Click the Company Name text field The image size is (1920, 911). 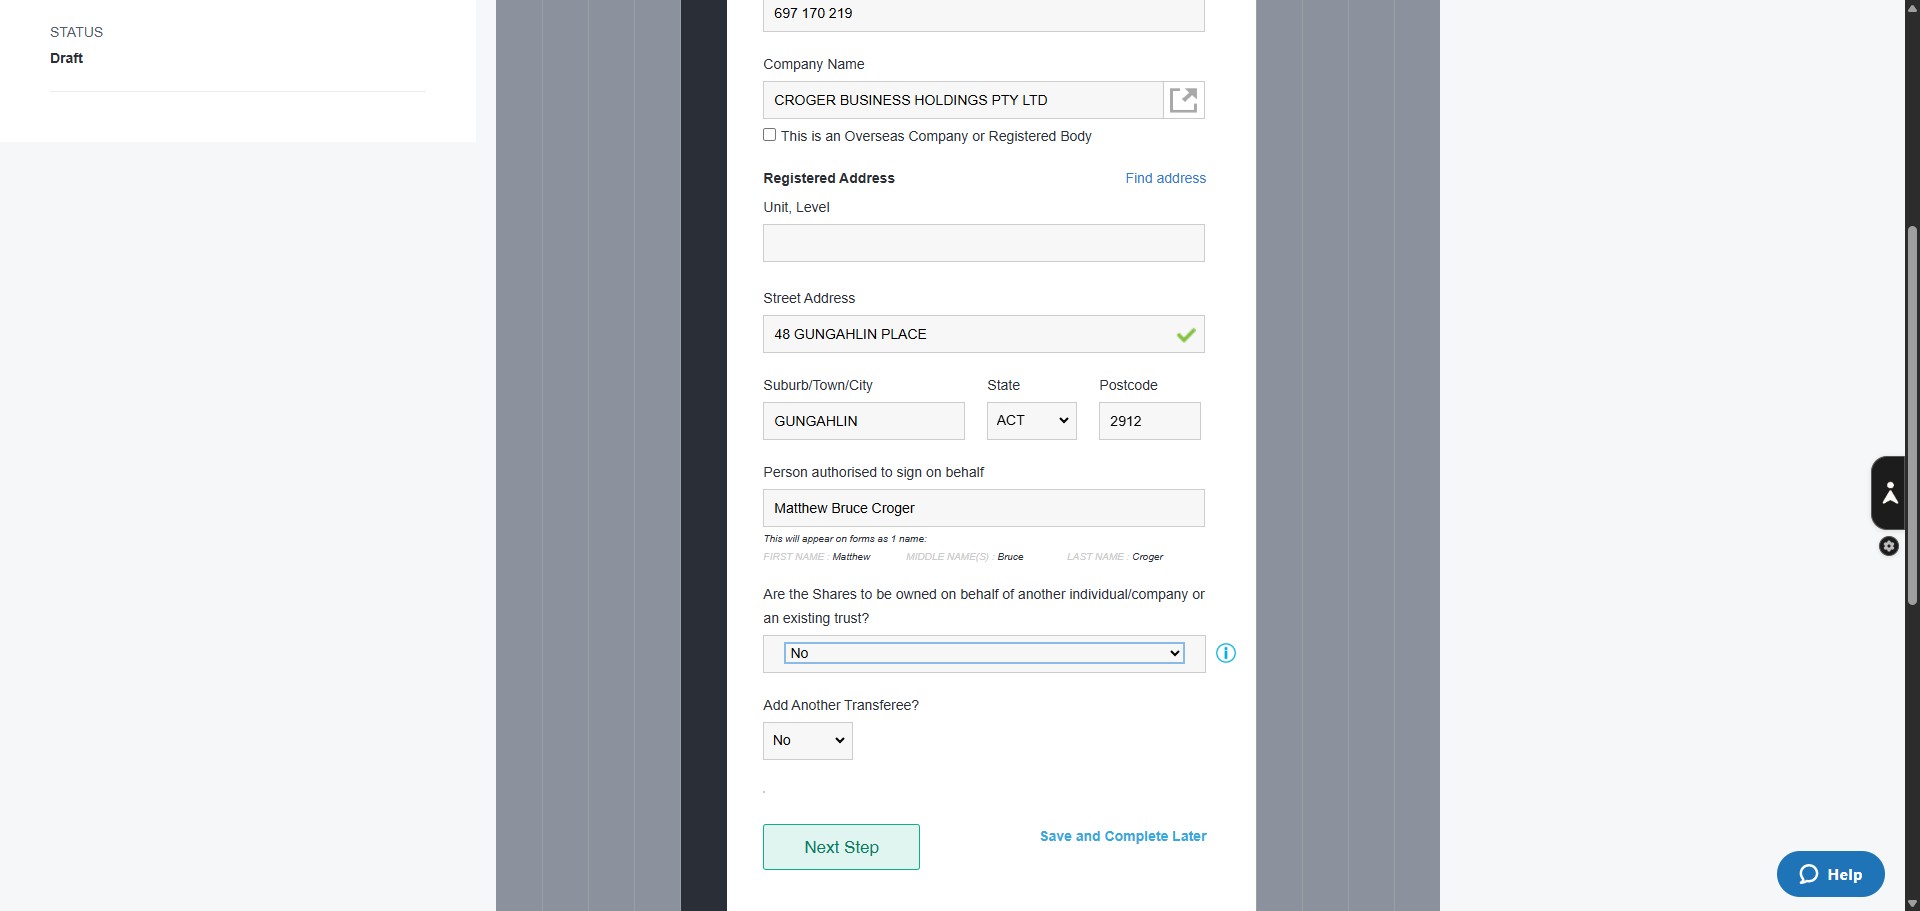pyautogui.click(x=963, y=100)
